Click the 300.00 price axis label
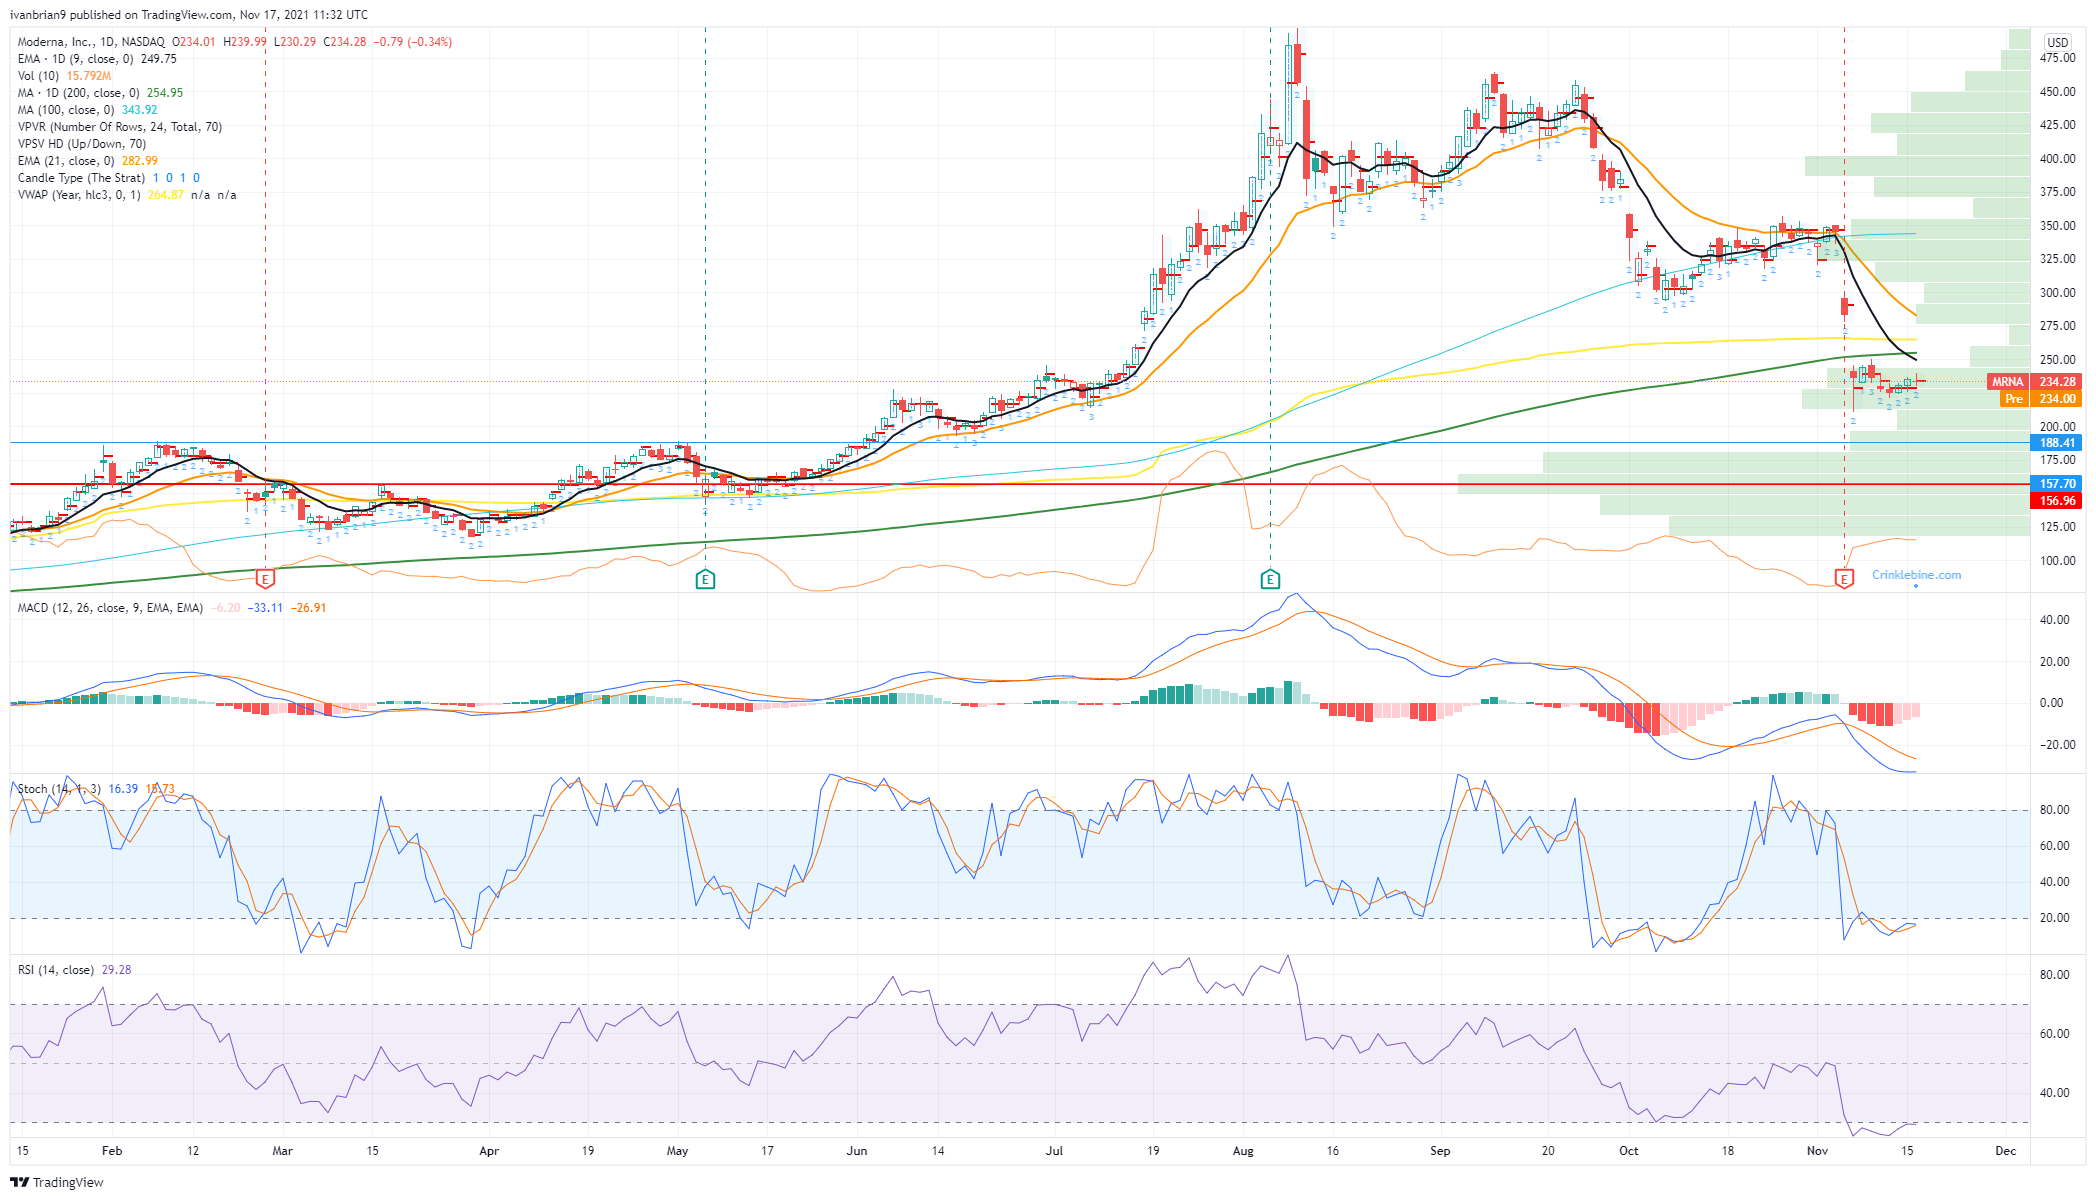This screenshot has width=2096, height=1200. point(2057,293)
